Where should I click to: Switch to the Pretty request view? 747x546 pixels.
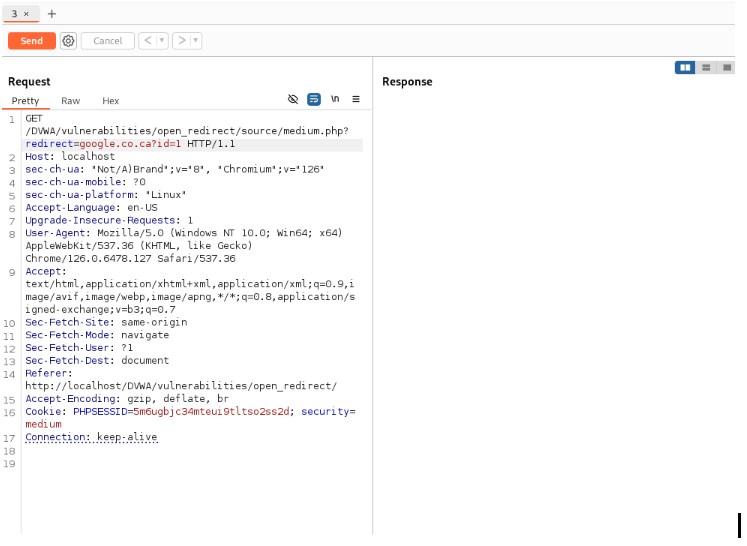[x=25, y=101]
